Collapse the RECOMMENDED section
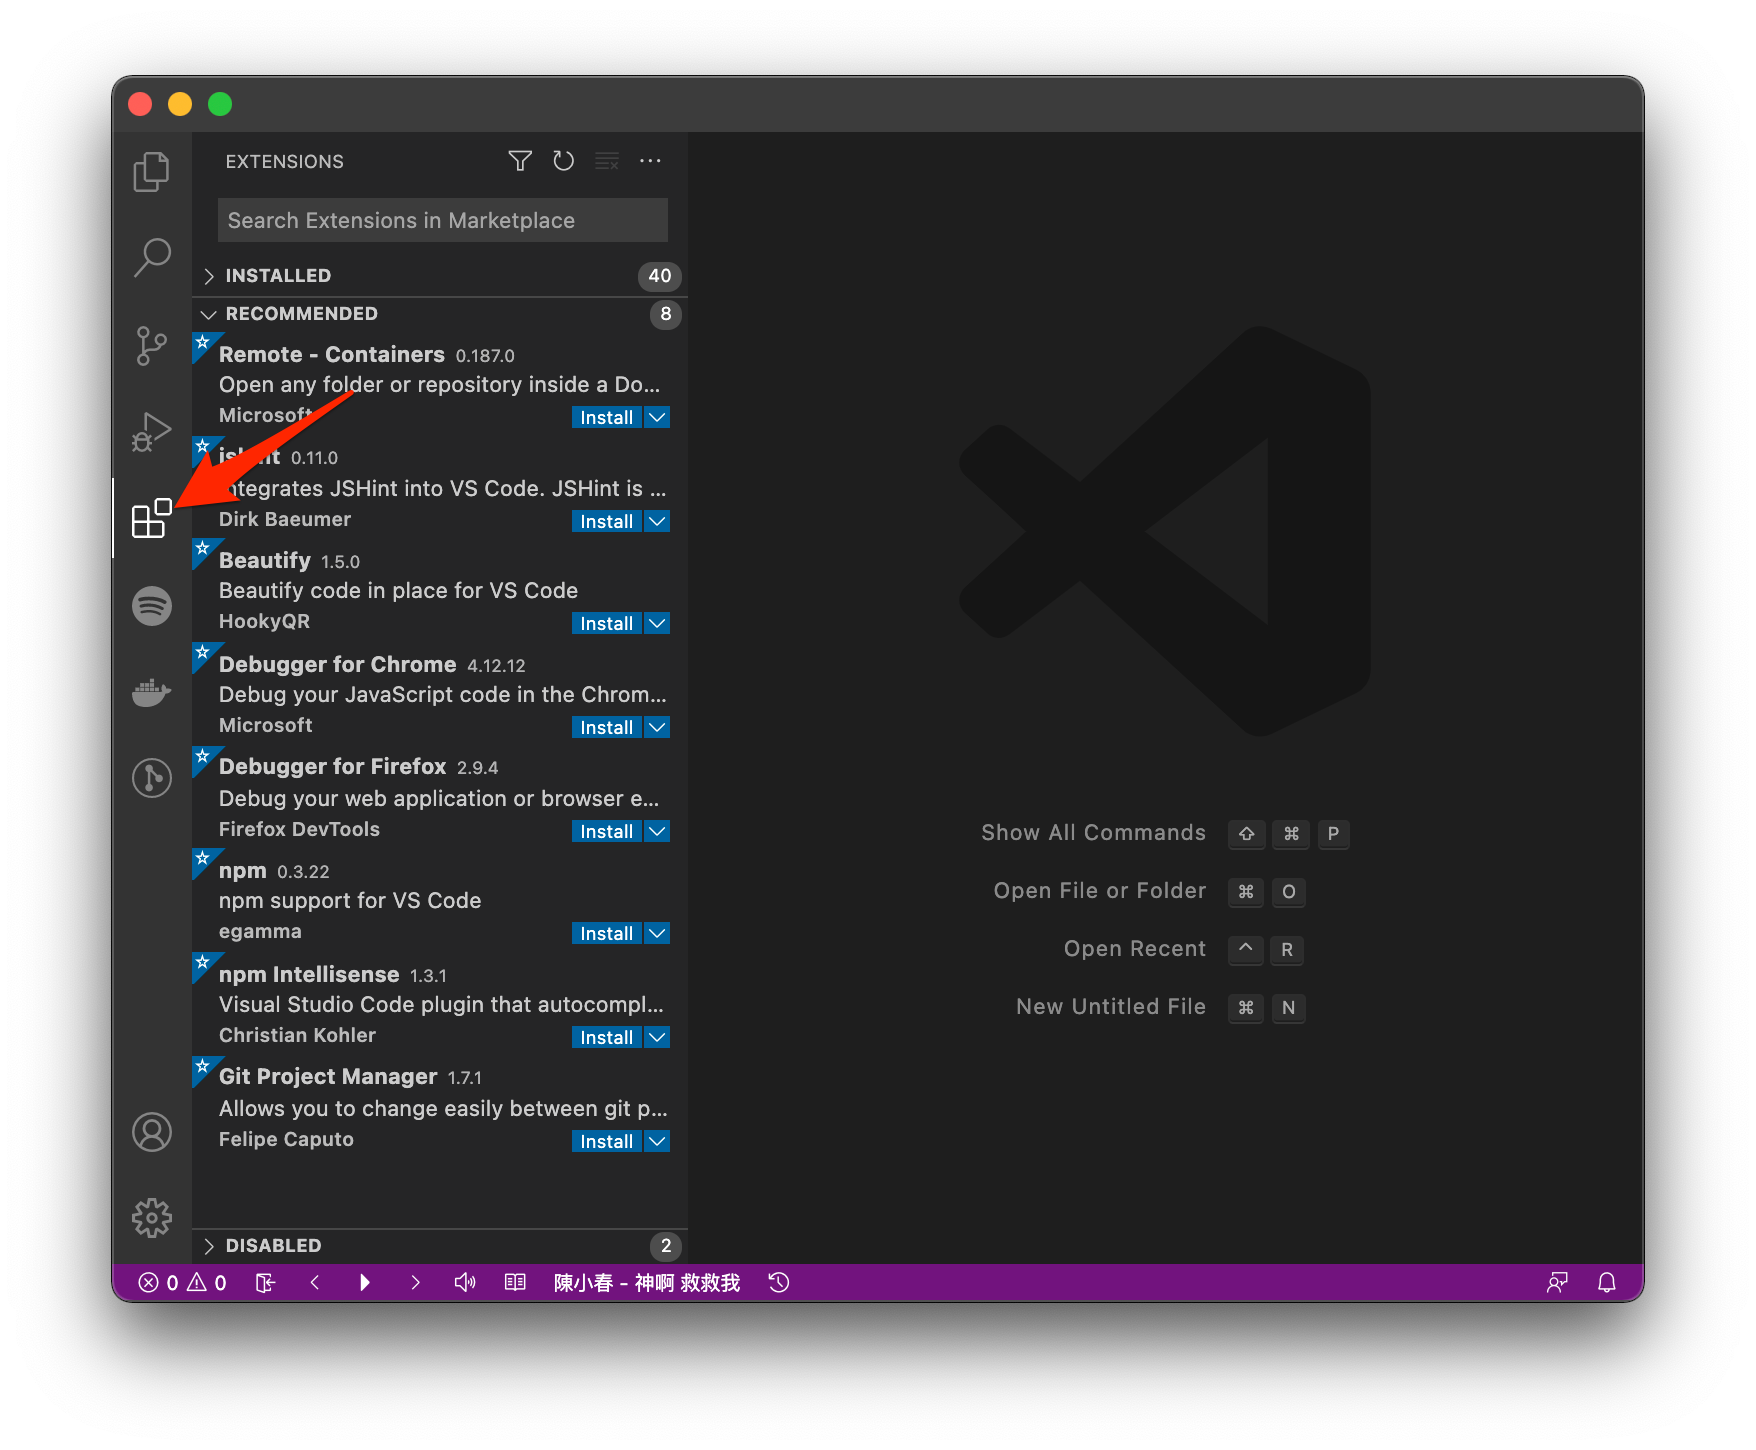Viewport: 1756px width, 1450px height. pos(440,314)
